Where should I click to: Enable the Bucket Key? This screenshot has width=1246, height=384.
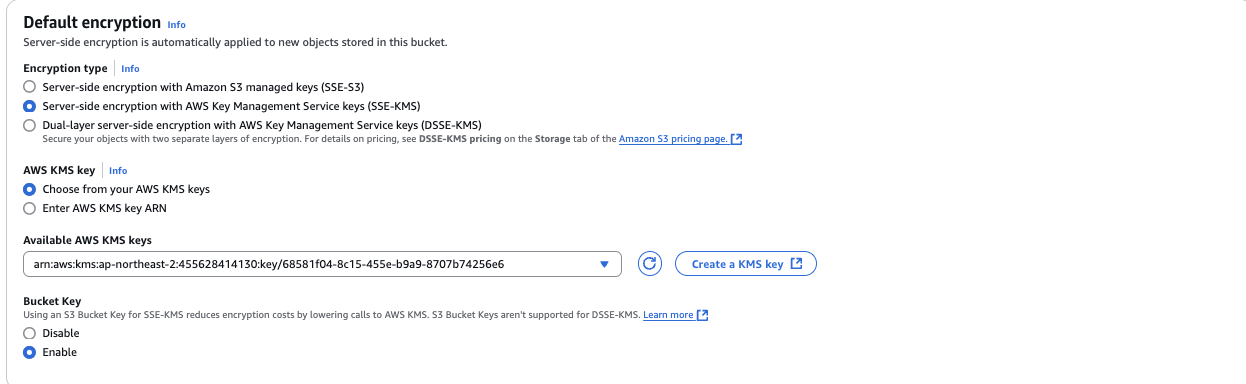[29, 352]
